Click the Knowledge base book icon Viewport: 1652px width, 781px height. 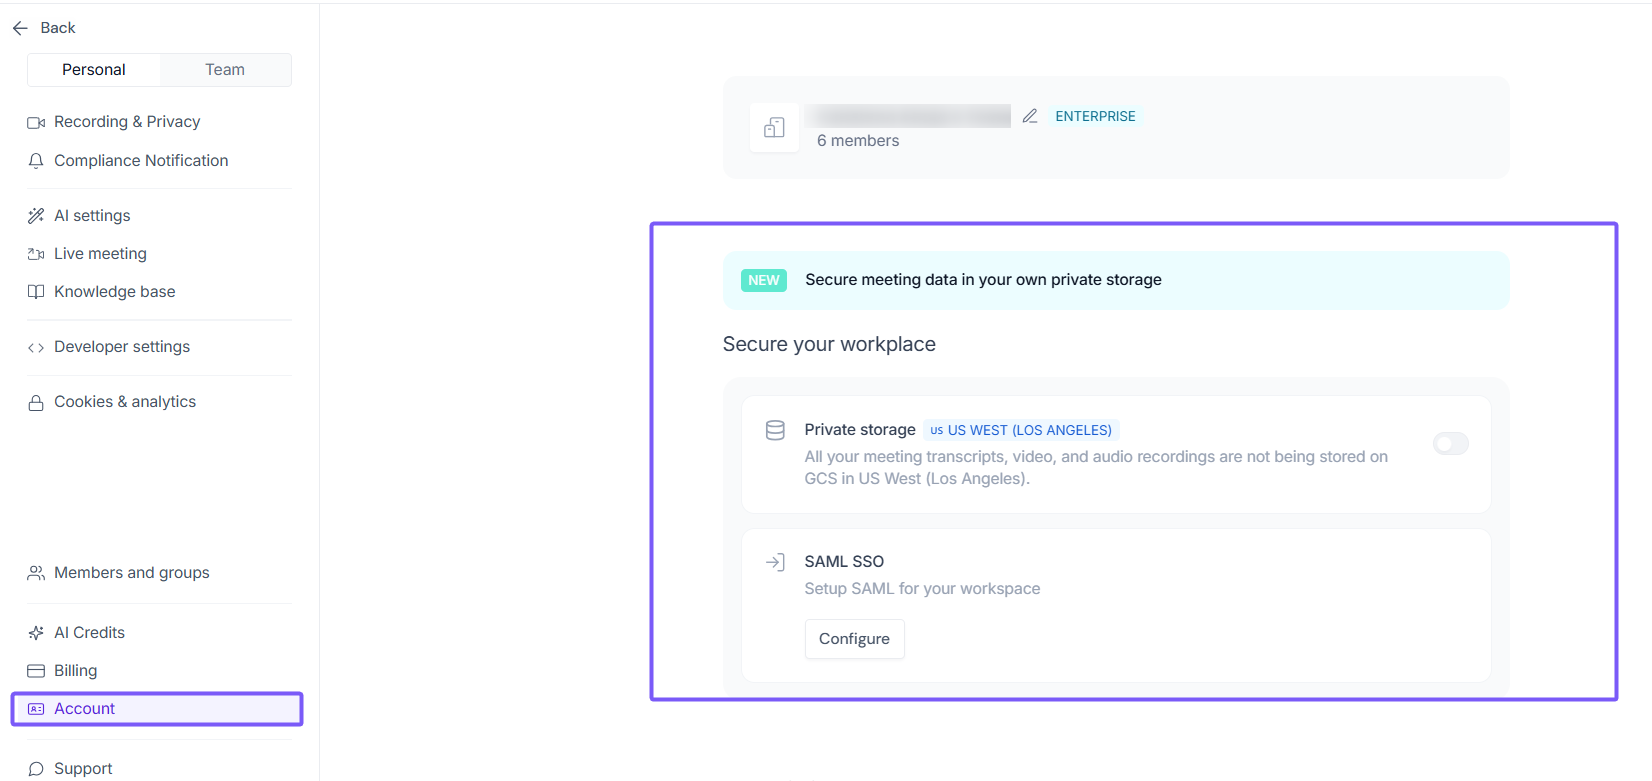click(x=36, y=292)
